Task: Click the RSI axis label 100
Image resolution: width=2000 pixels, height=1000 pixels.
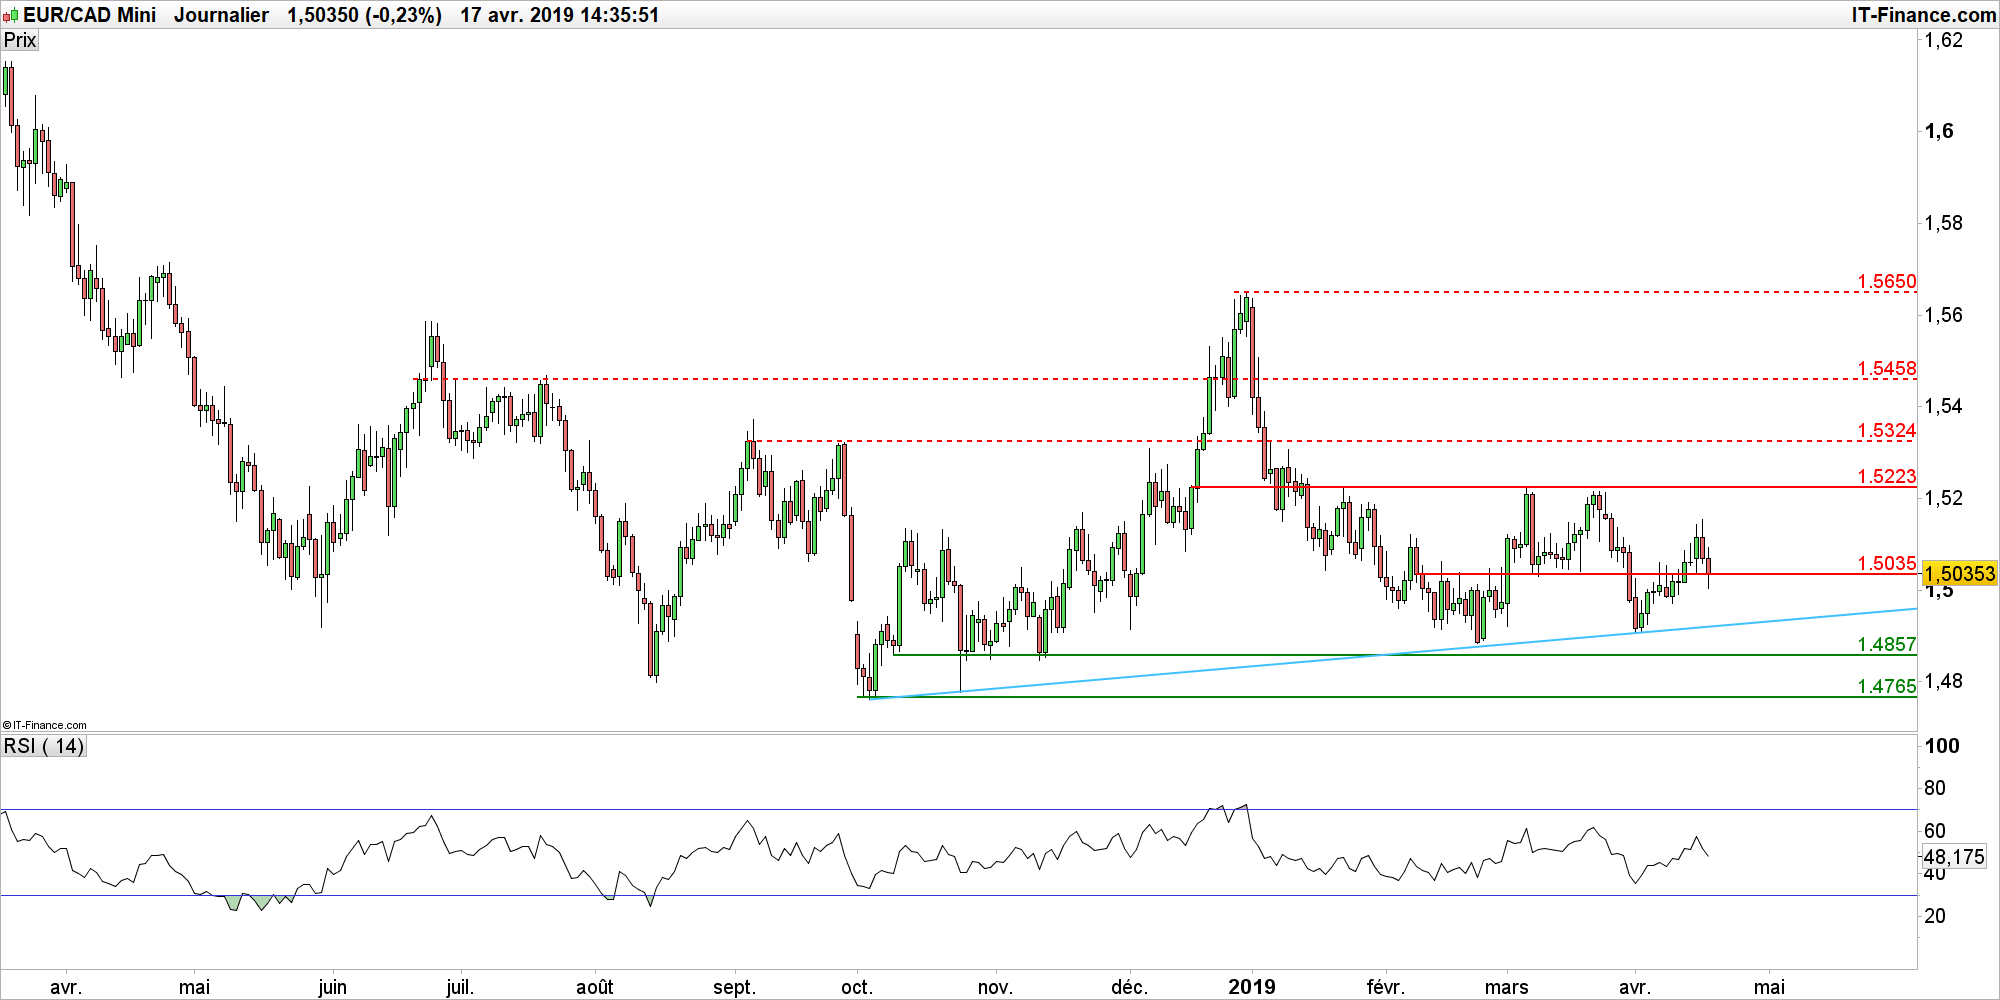Action: 1941,745
